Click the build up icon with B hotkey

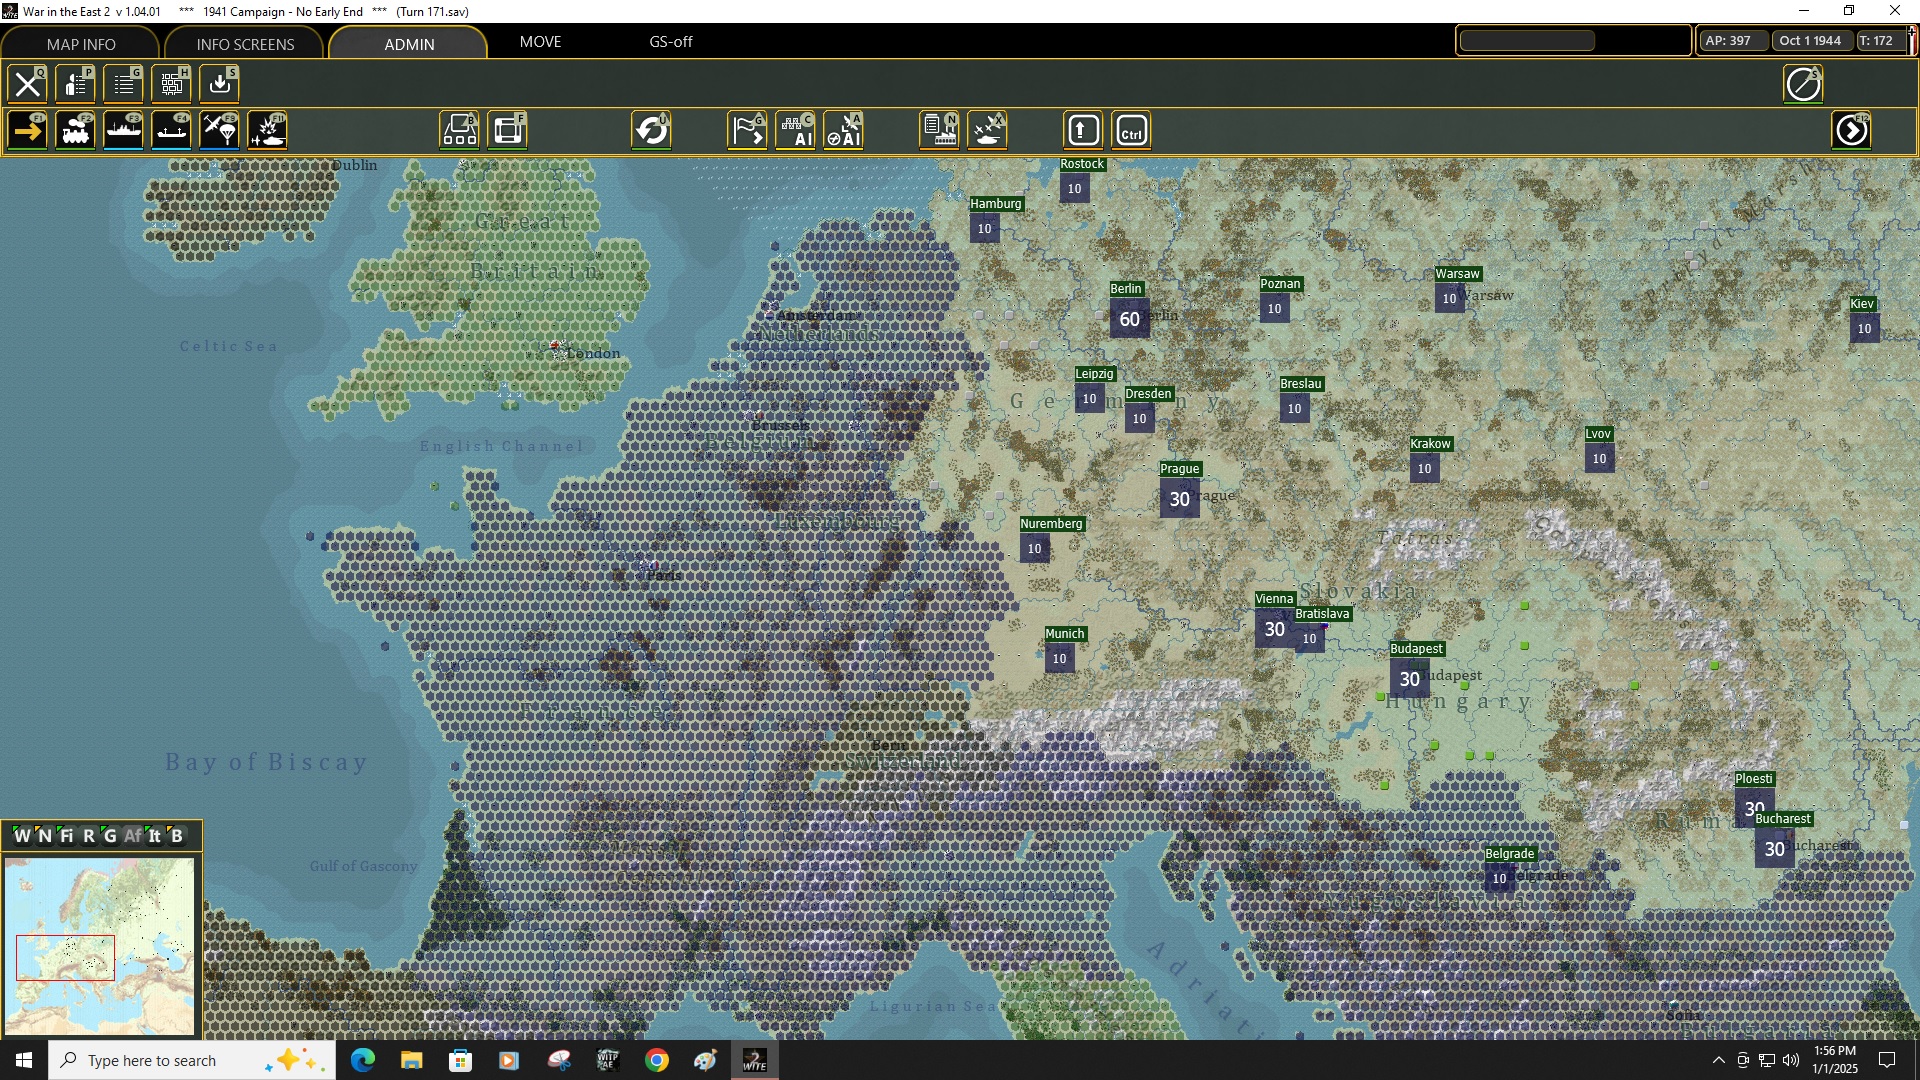pyautogui.click(x=459, y=131)
